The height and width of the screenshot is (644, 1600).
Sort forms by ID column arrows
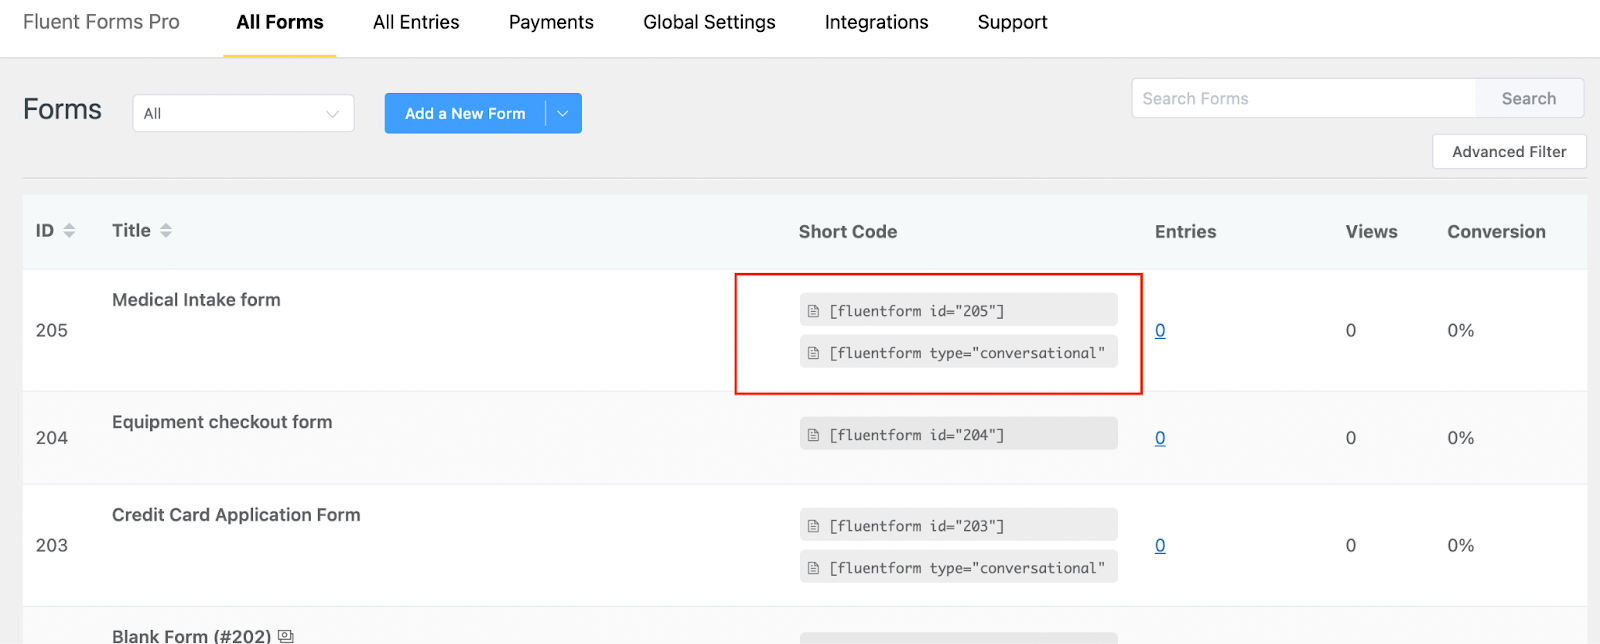[x=69, y=231]
